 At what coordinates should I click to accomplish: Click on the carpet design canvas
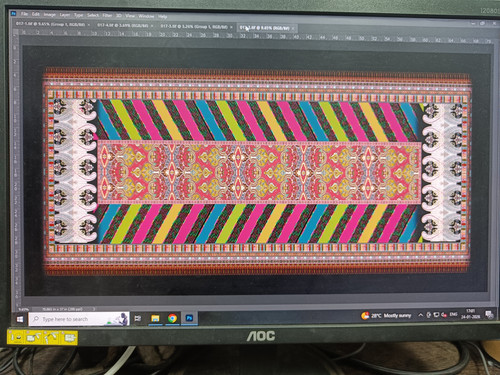(x=257, y=172)
